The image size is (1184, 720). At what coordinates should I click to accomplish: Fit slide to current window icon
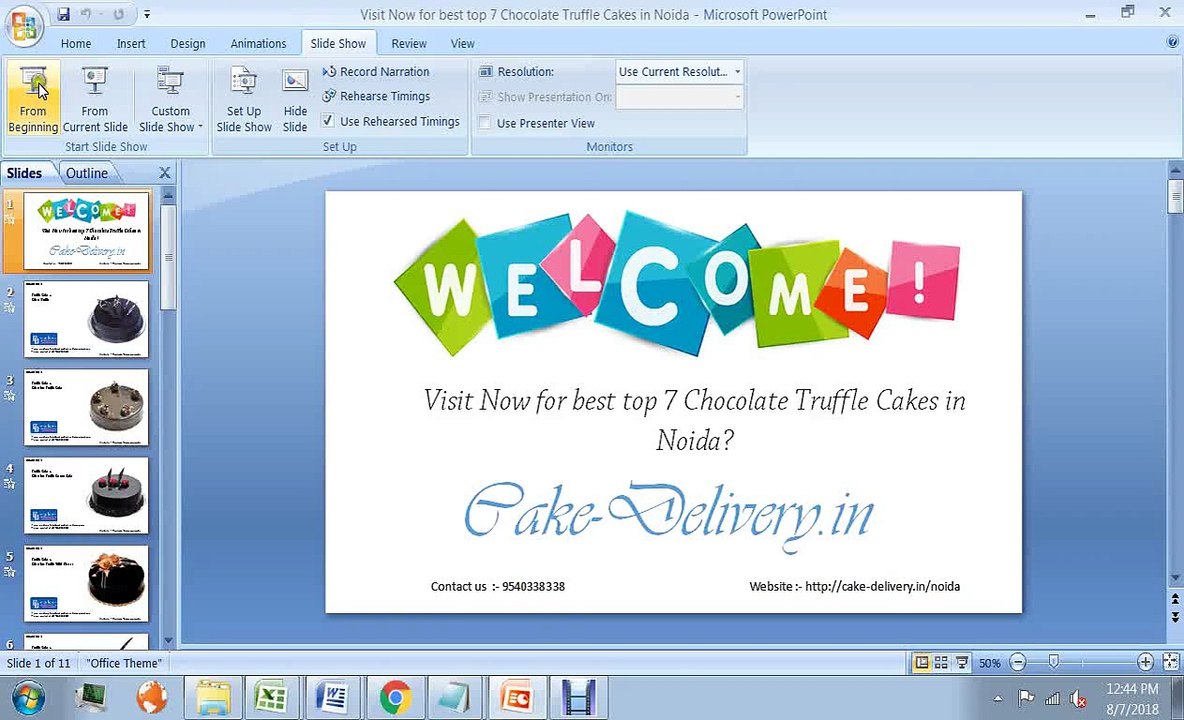coord(1171,663)
